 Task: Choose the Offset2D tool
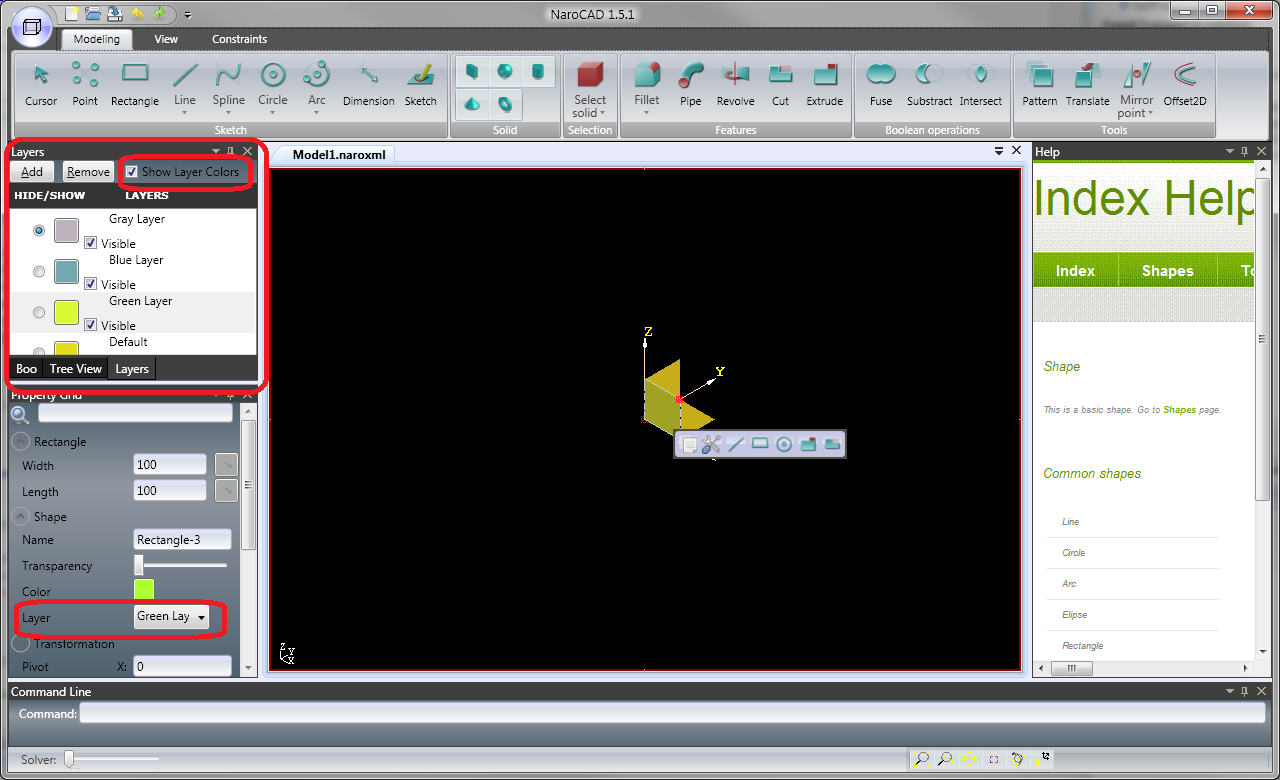click(x=1185, y=84)
